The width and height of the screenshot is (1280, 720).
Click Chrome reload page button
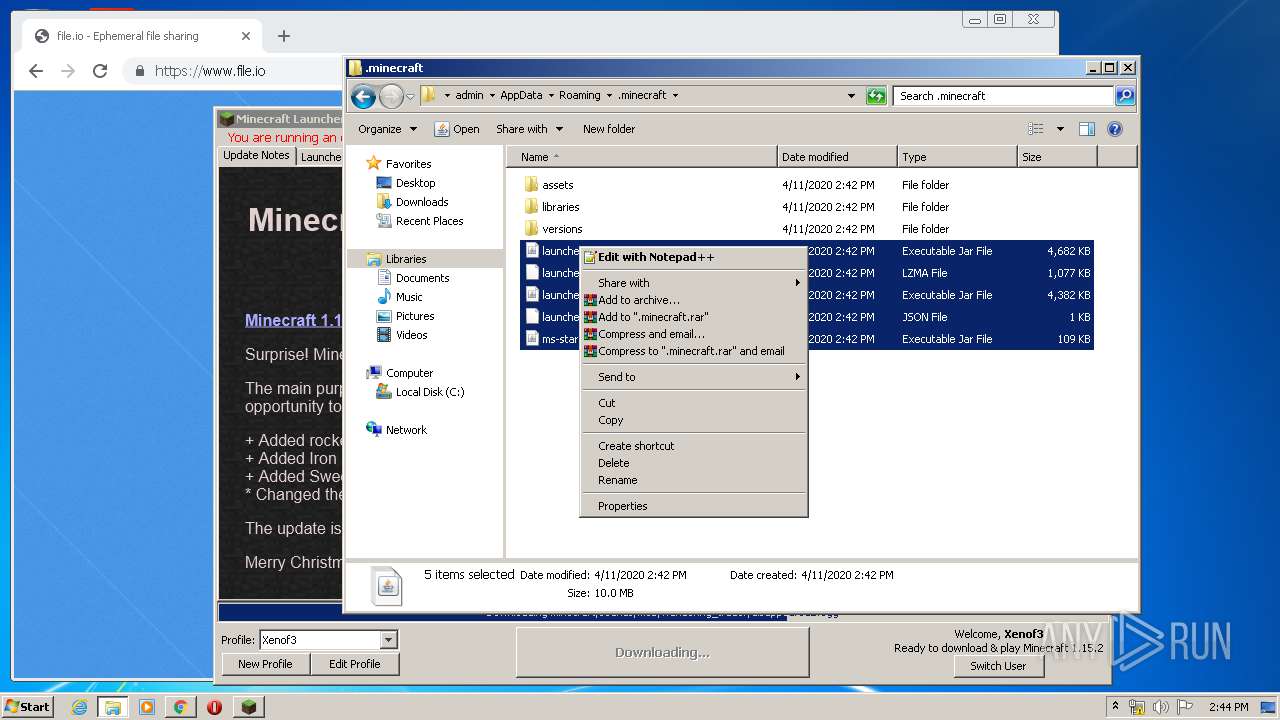point(100,71)
